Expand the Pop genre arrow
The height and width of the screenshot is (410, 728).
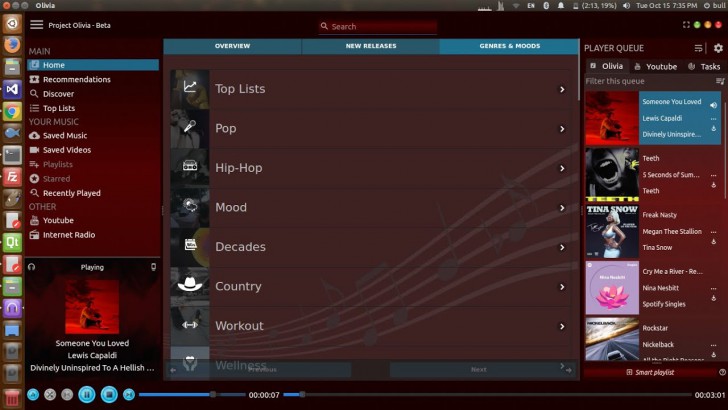tap(562, 129)
